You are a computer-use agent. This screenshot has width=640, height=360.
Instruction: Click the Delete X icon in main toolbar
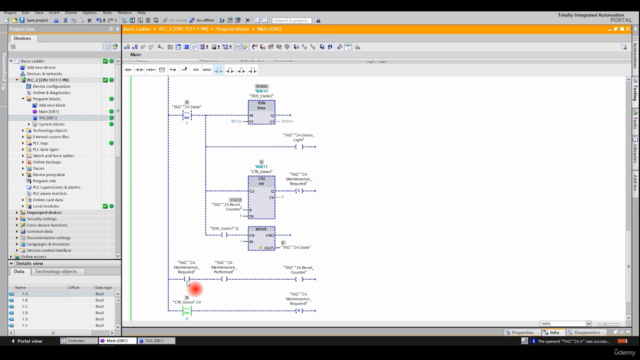pos(89,20)
